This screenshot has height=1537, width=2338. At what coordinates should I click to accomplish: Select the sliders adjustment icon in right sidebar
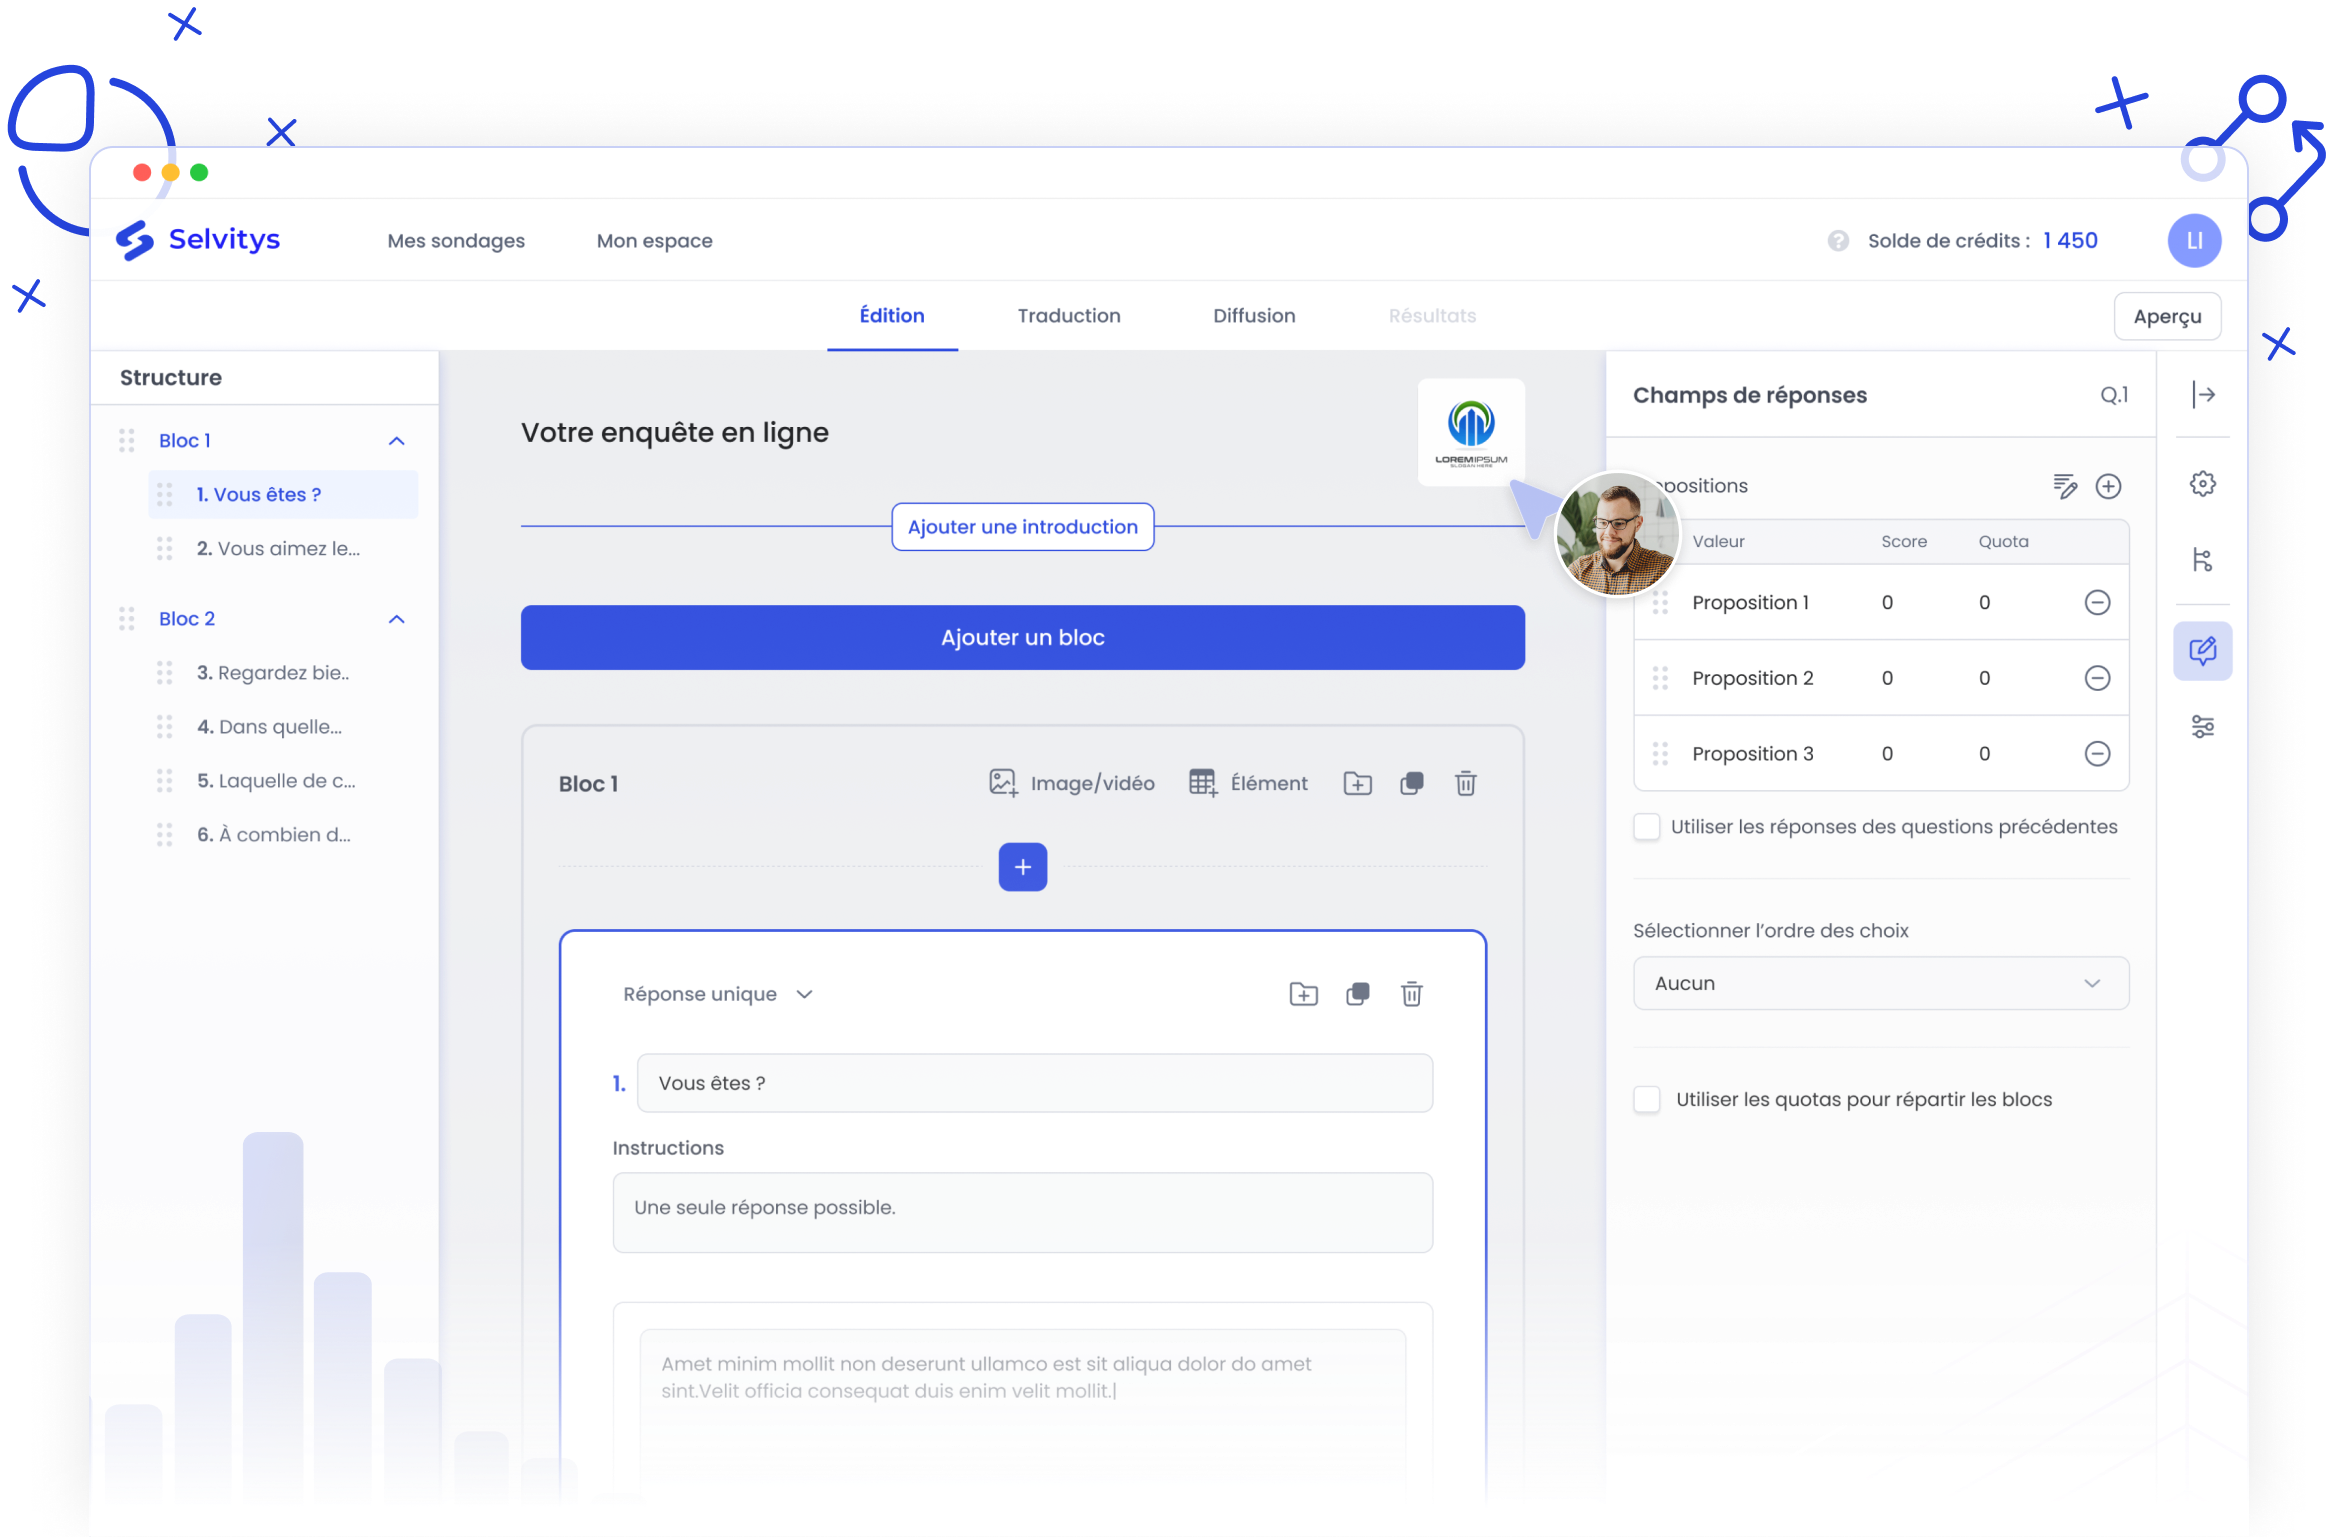(2202, 727)
